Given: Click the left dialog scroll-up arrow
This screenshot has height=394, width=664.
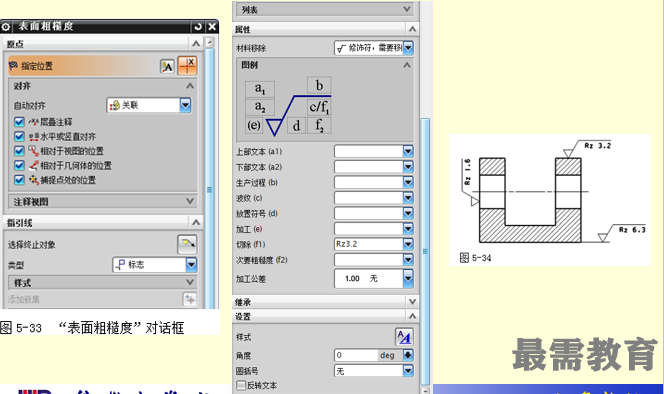Looking at the screenshot, I should (x=210, y=42).
